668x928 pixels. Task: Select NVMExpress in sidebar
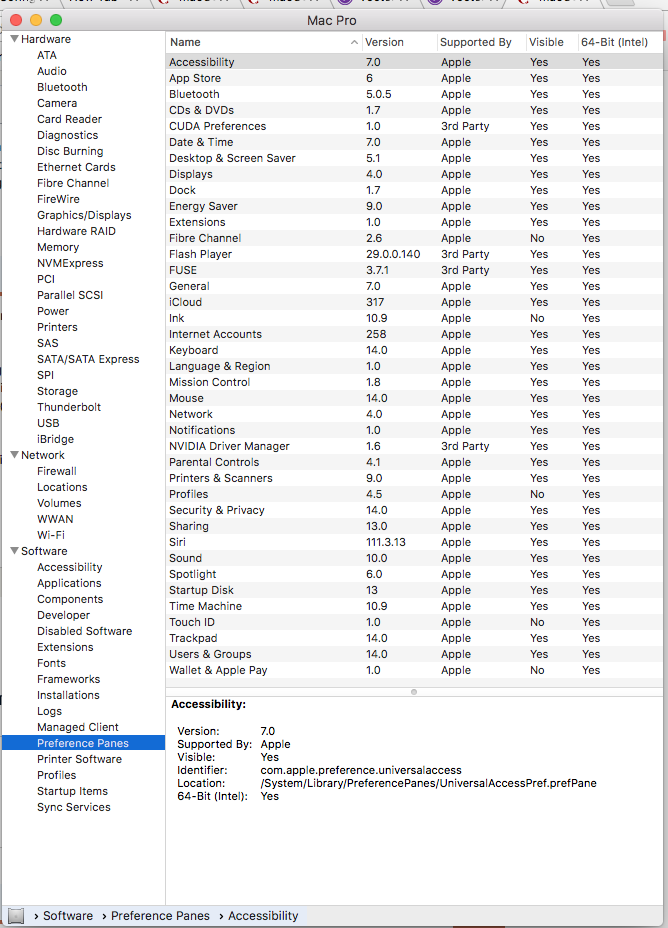pyautogui.click(x=70, y=263)
